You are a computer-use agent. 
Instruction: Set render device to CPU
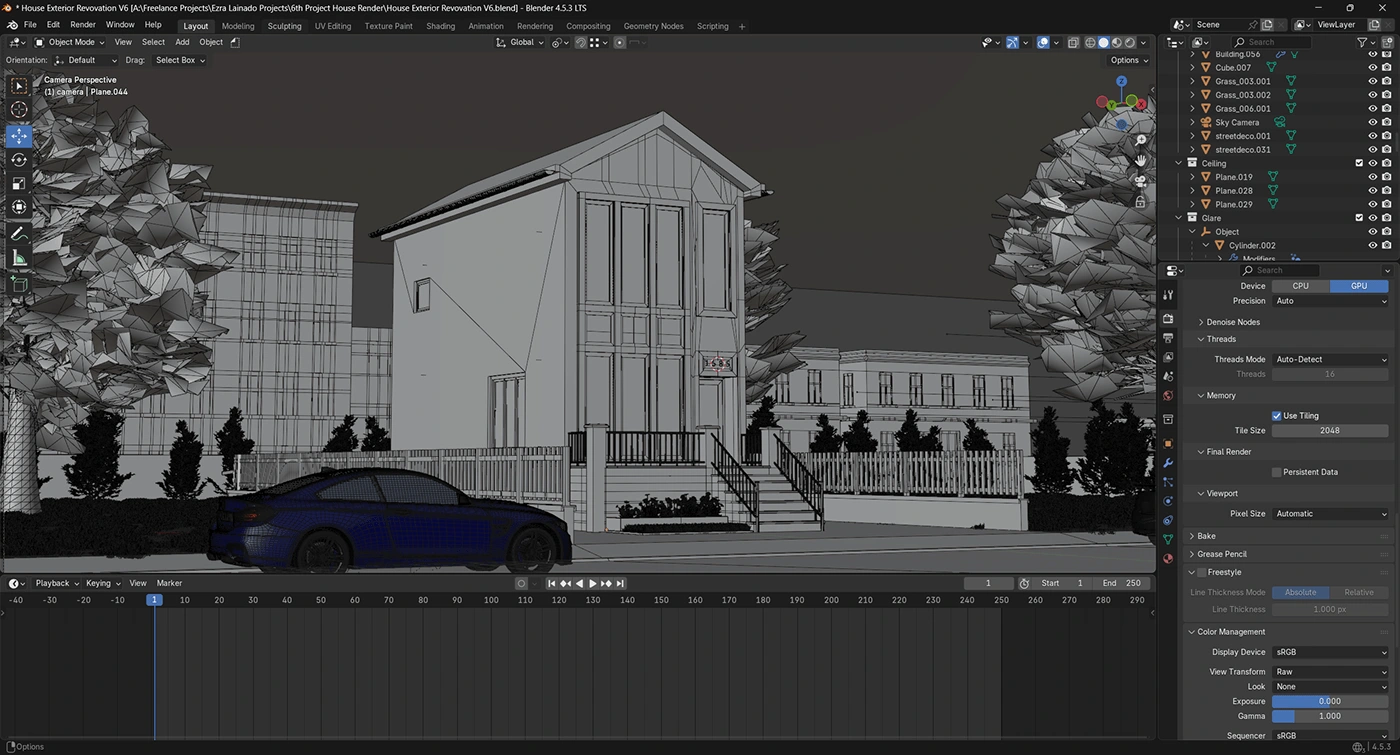1300,286
